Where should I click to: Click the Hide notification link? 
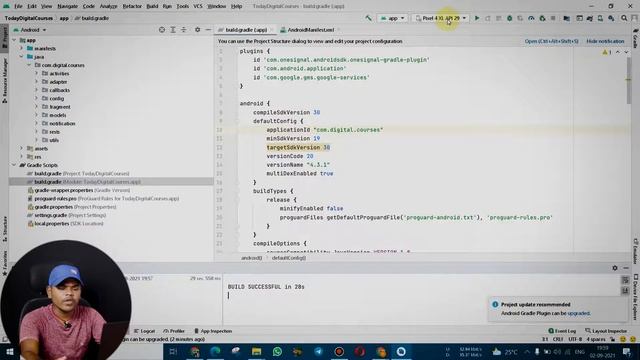pos(605,41)
